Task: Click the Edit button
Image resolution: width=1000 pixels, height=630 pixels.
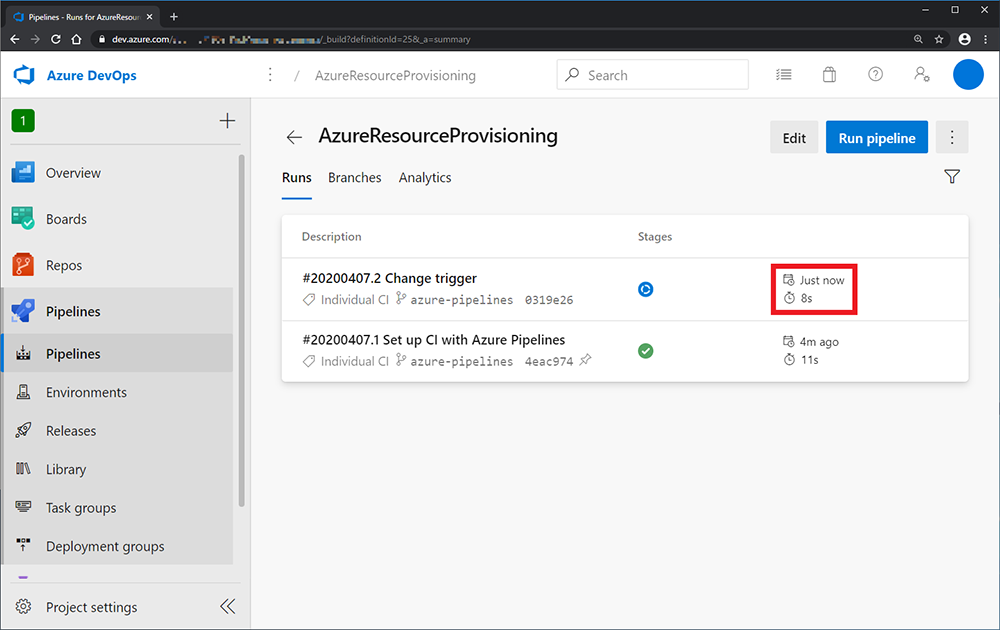Action: tap(794, 137)
